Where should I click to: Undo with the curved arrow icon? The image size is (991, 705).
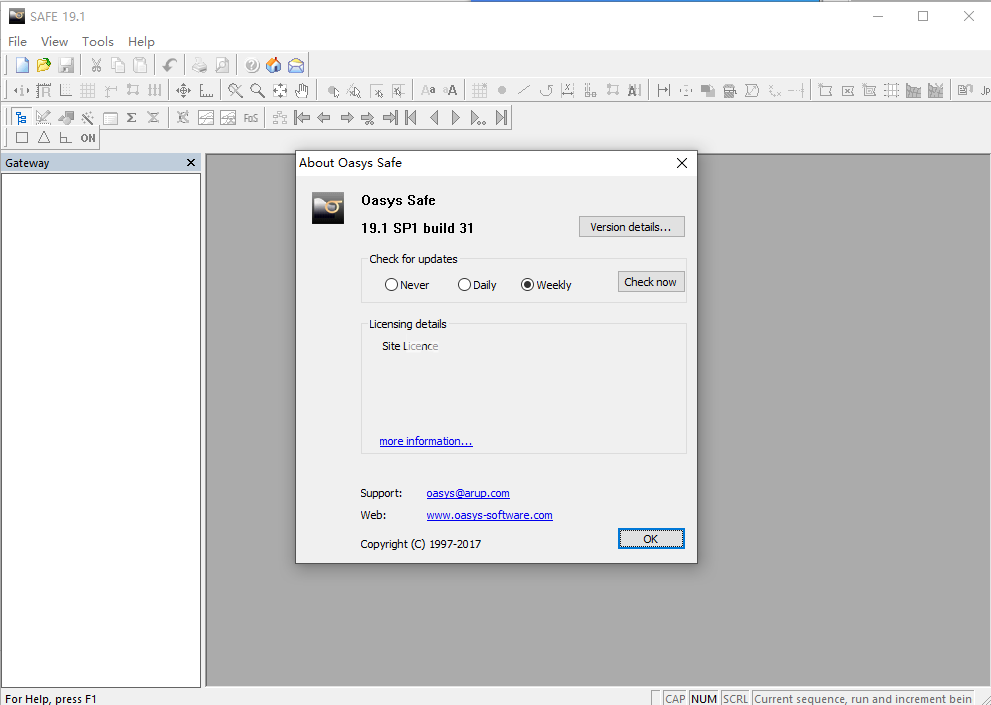click(x=169, y=65)
